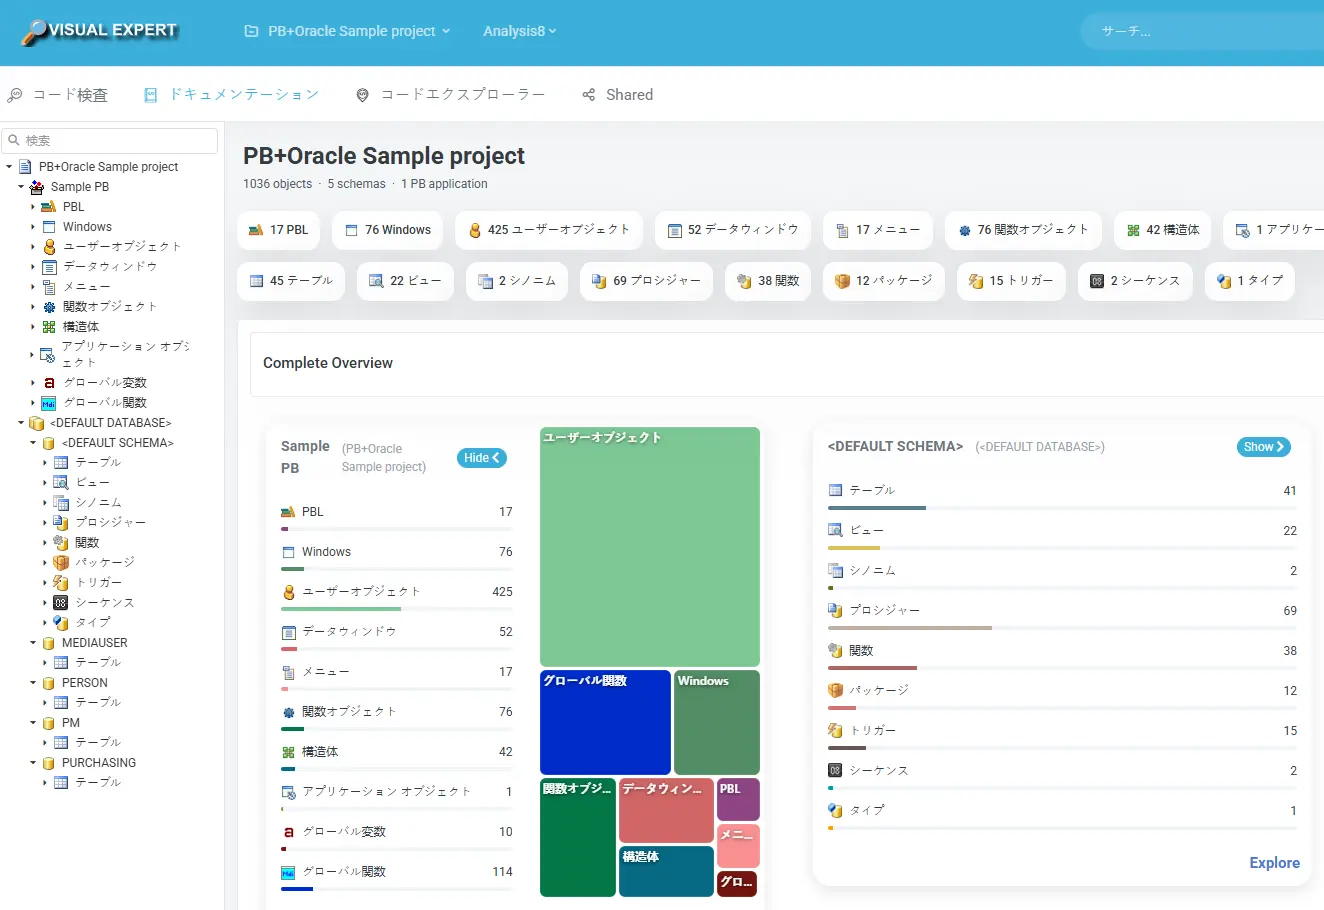Switch to the コード検査 tab
The image size is (1324, 910).
(x=58, y=95)
